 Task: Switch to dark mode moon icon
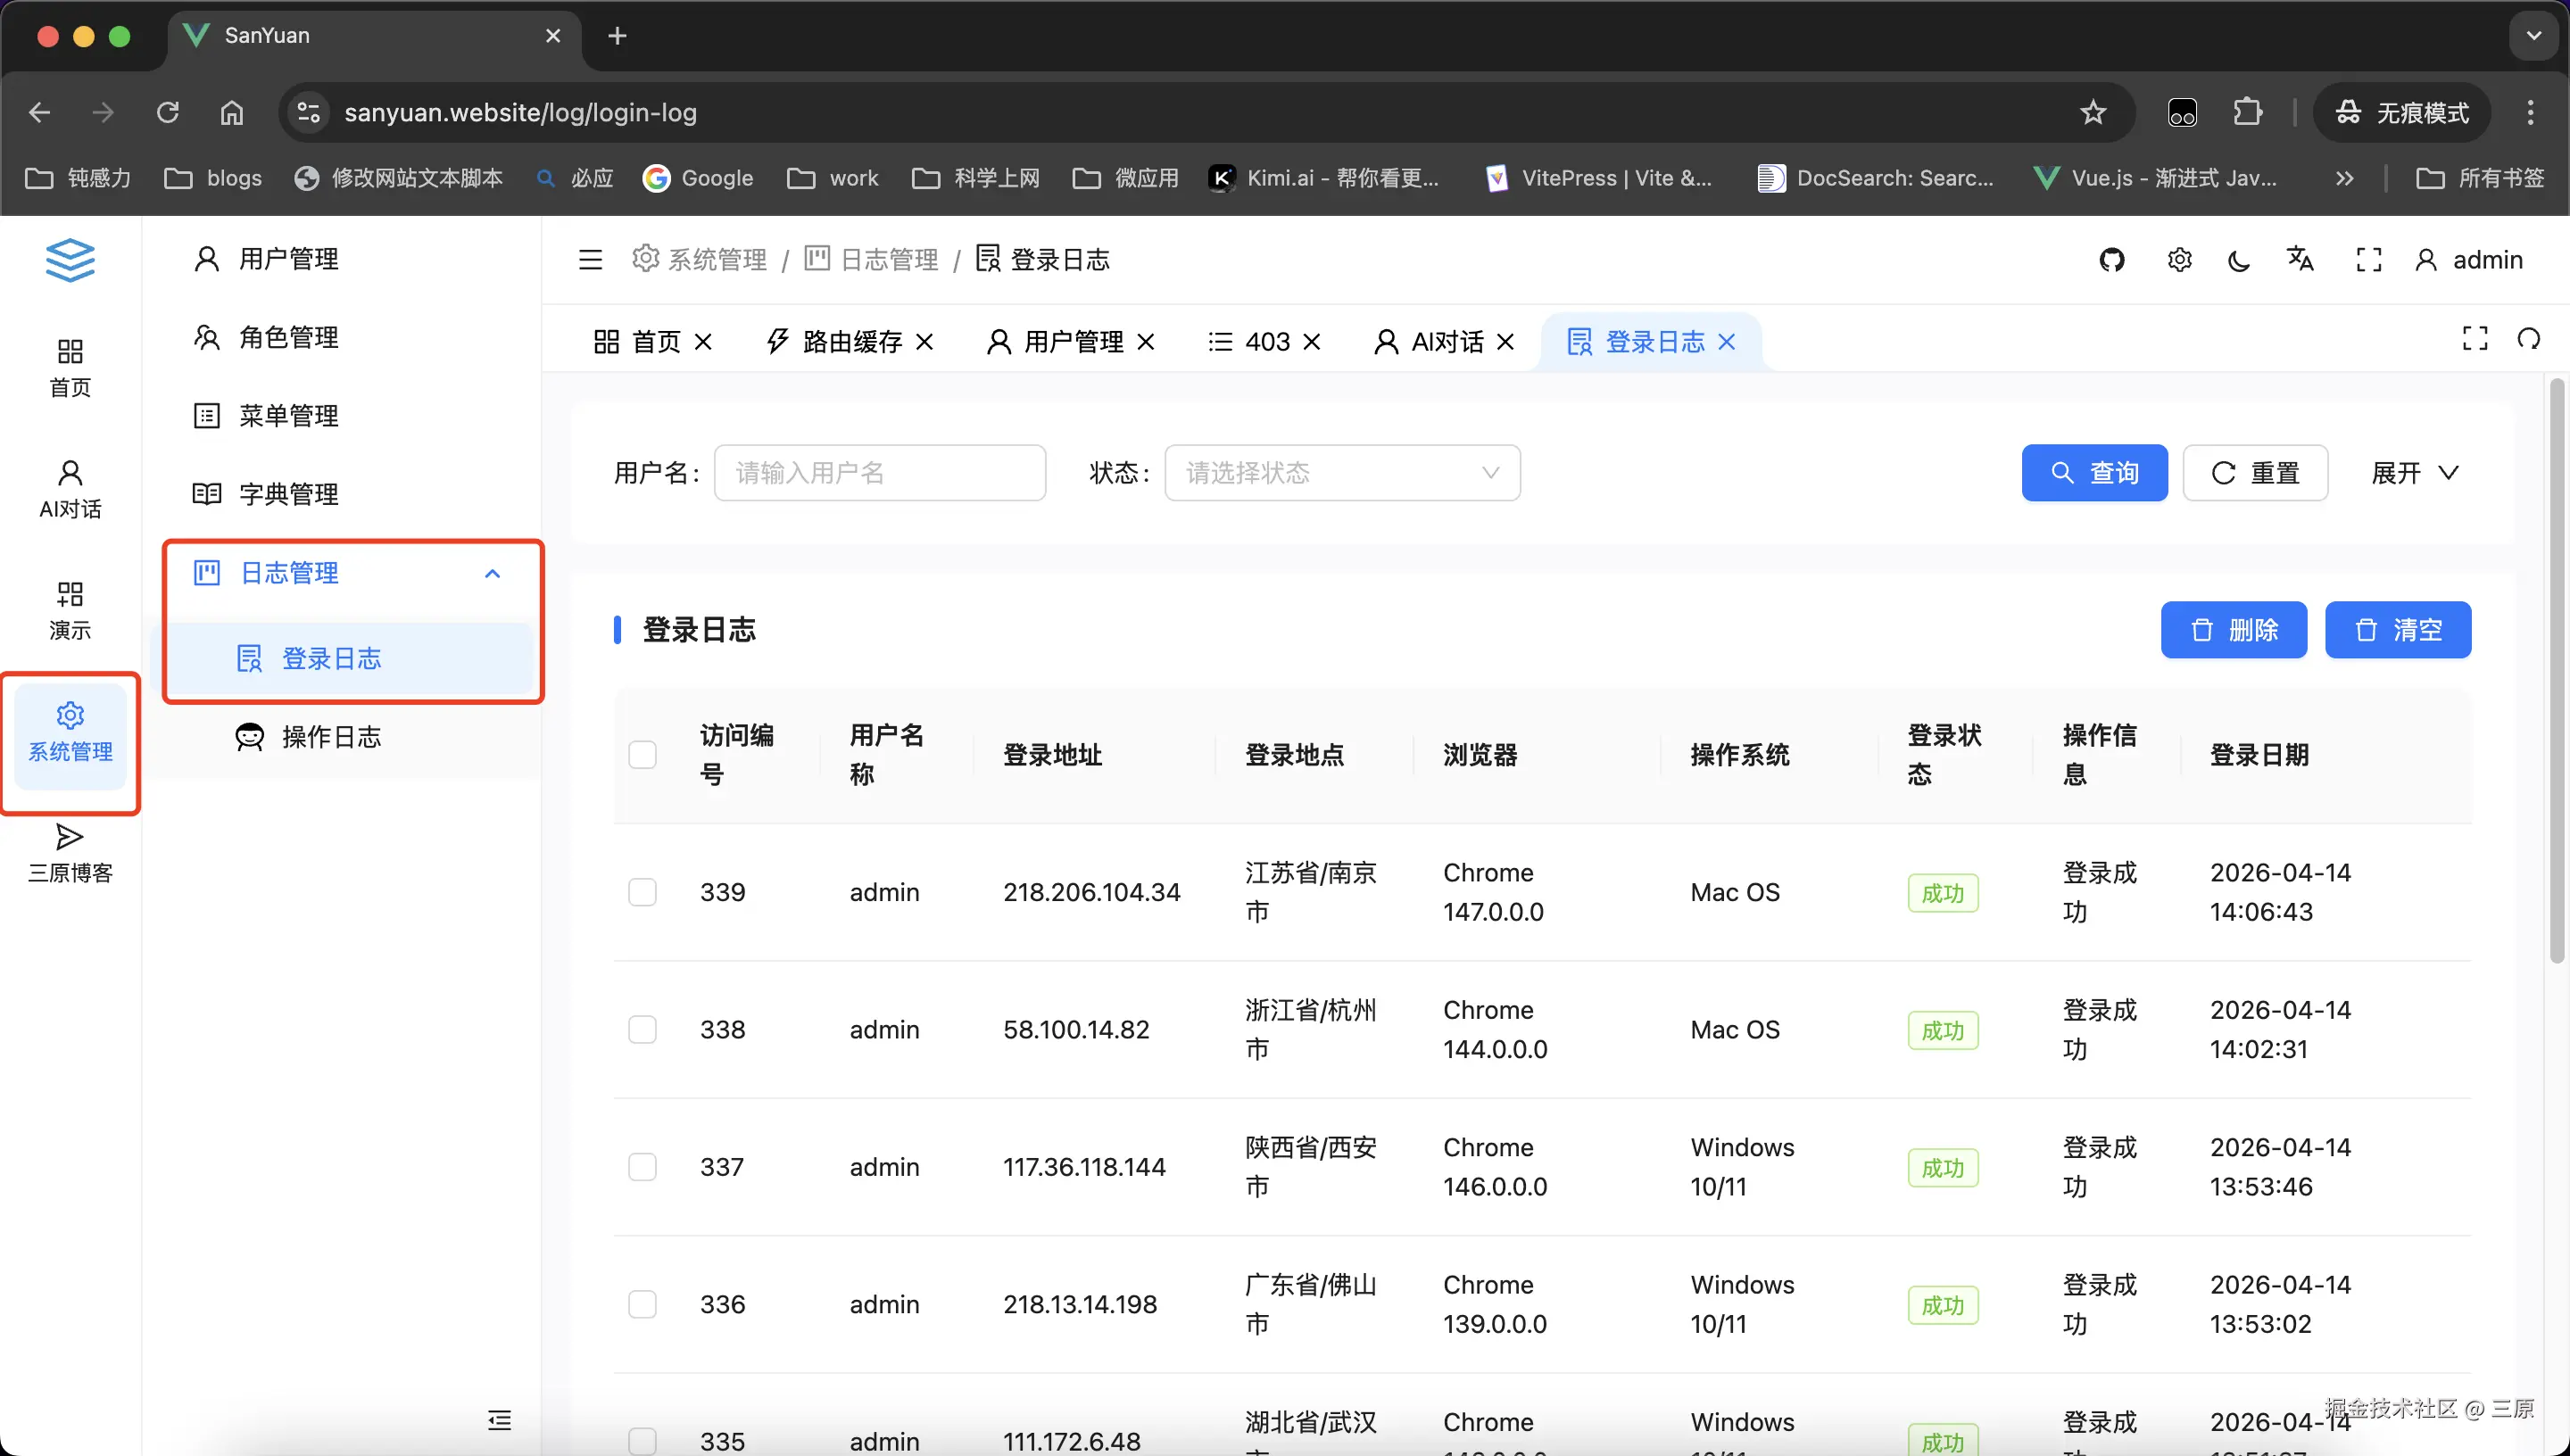(2239, 260)
